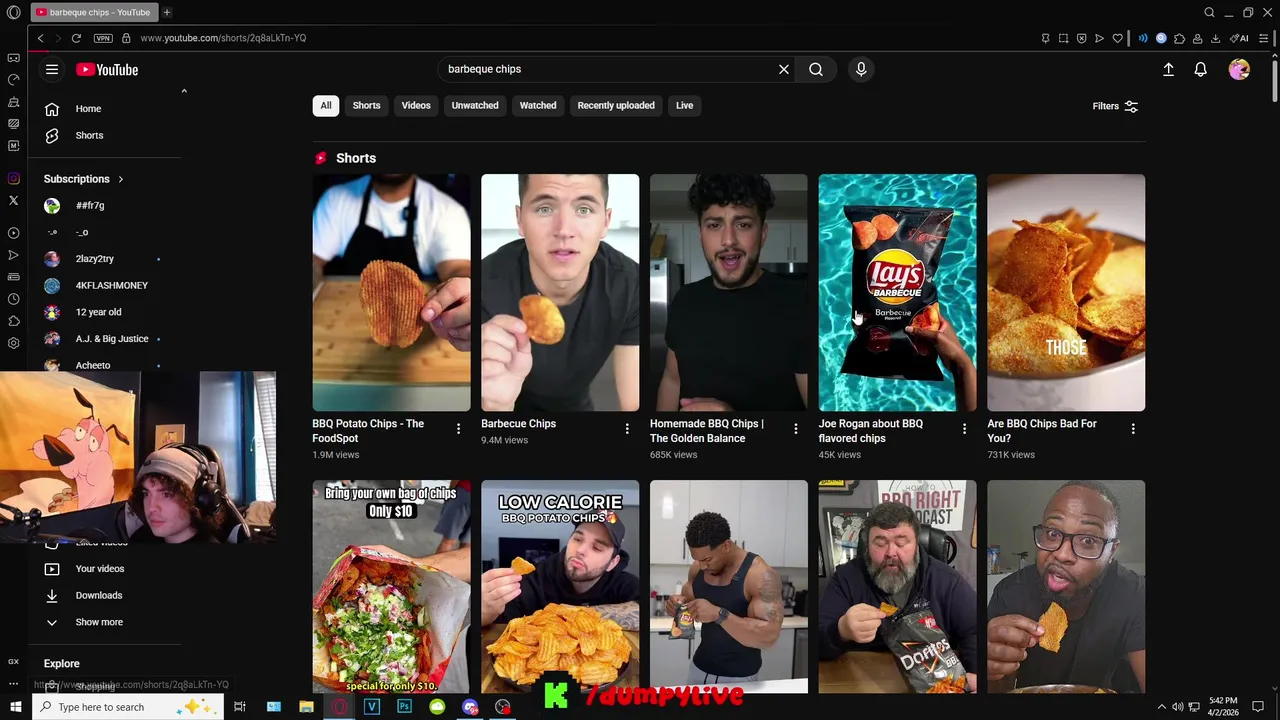Open the YouTube account avatar menu
Image resolution: width=1280 pixels, height=720 pixels.
click(x=1239, y=69)
